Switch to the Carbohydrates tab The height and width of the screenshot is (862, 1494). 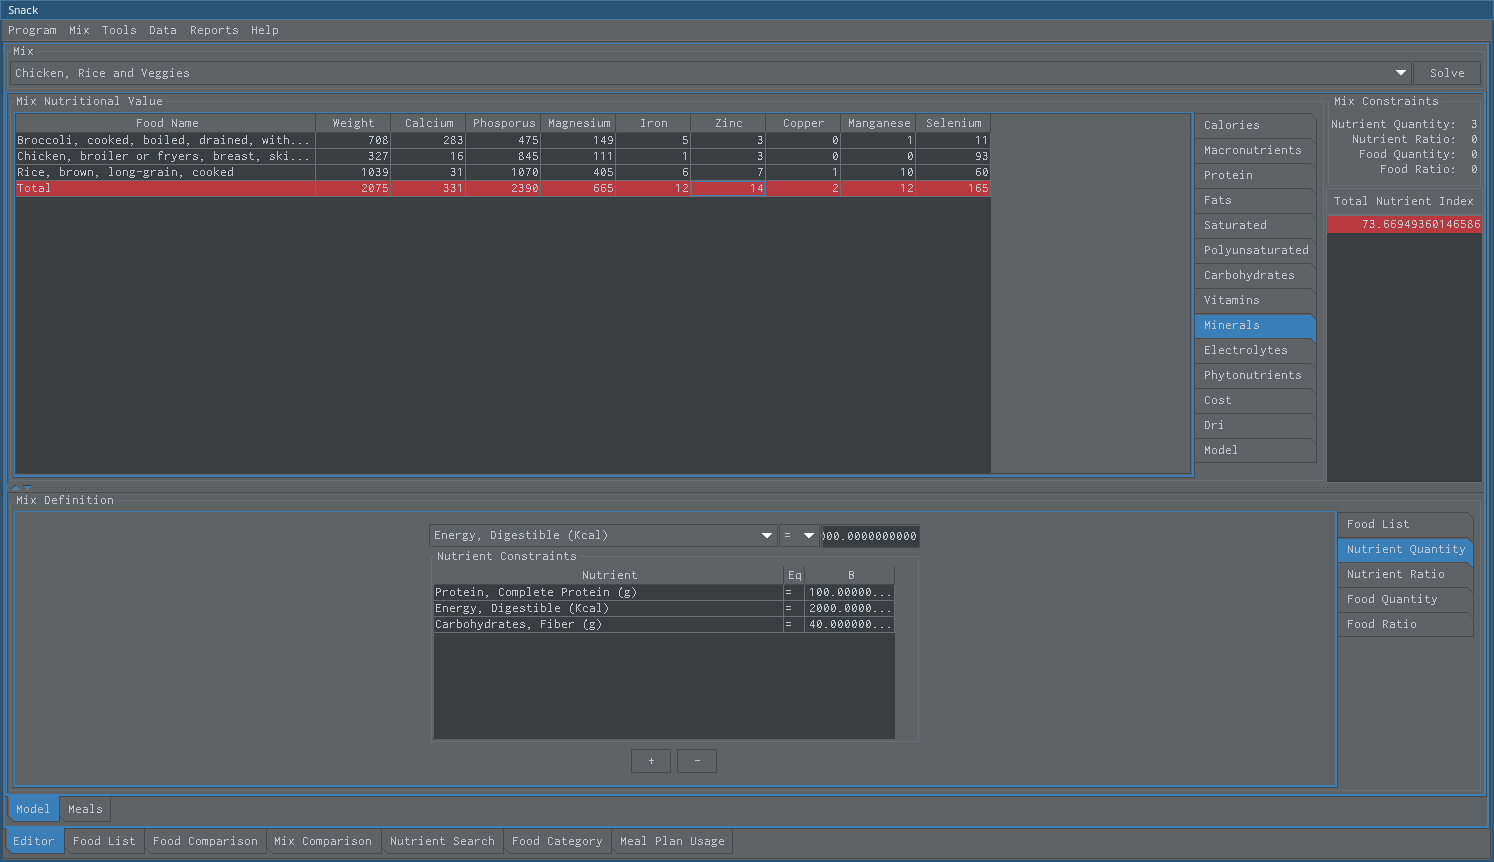[1255, 275]
